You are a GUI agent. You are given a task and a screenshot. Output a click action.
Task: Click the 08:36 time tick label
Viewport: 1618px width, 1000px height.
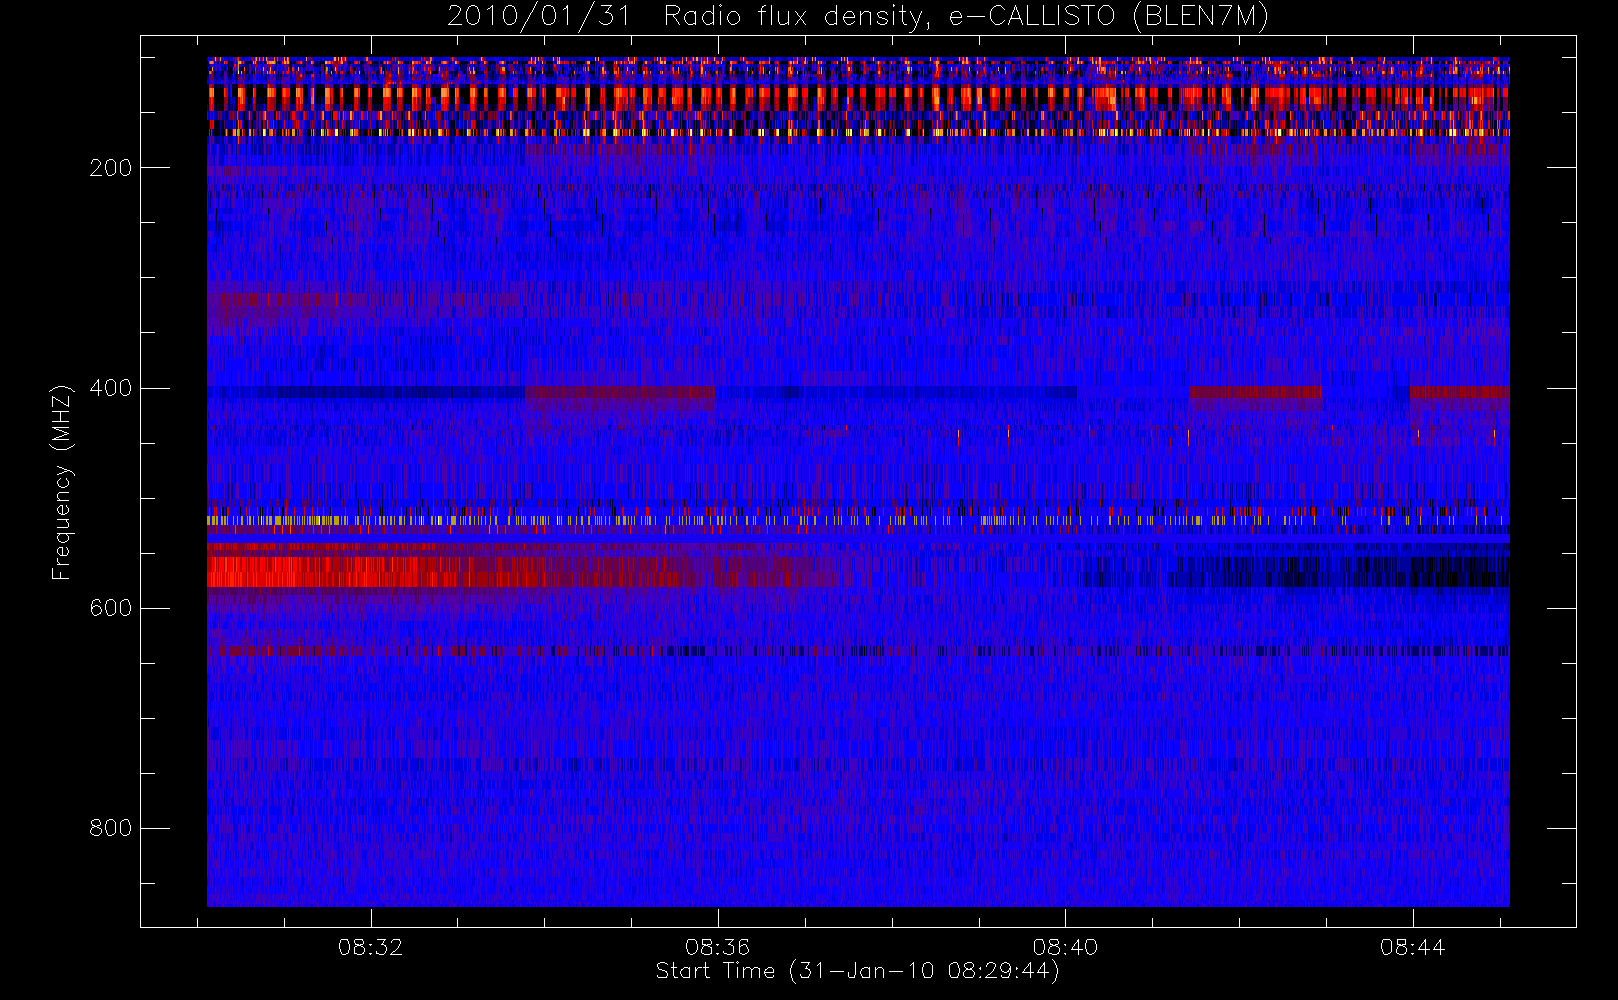(x=717, y=947)
